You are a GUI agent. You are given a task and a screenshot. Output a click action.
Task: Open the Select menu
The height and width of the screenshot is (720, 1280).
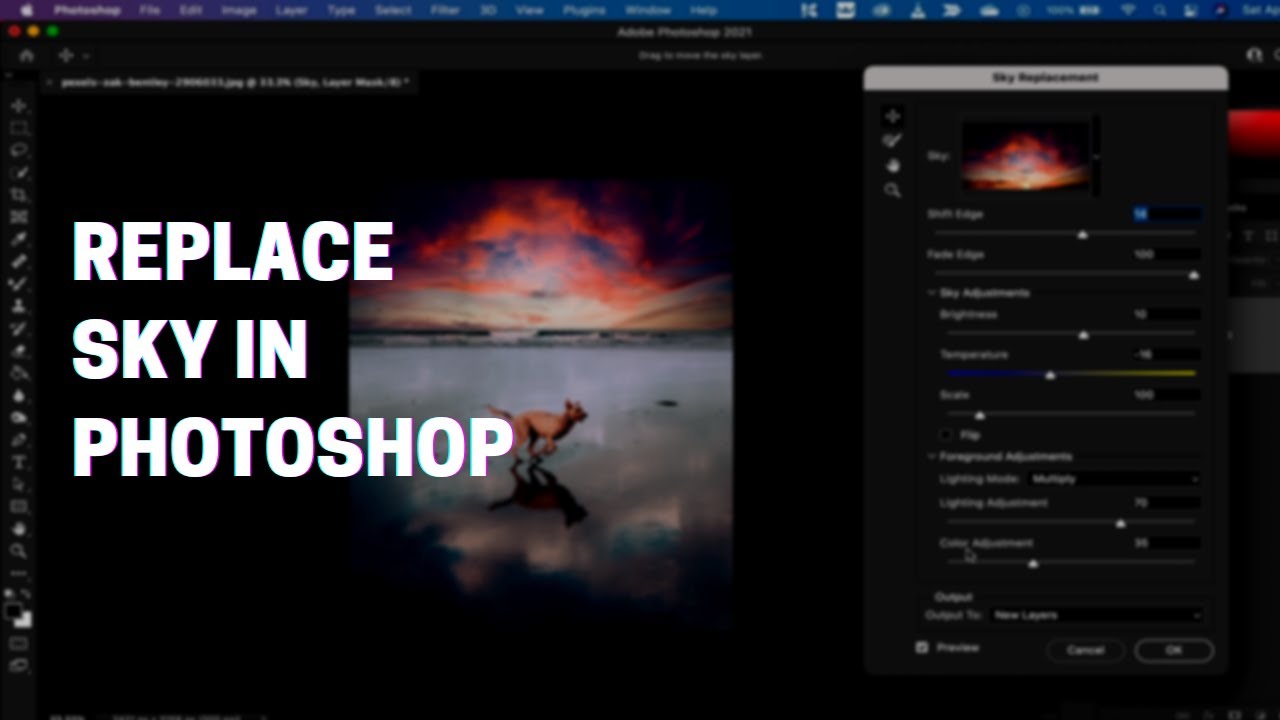393,10
